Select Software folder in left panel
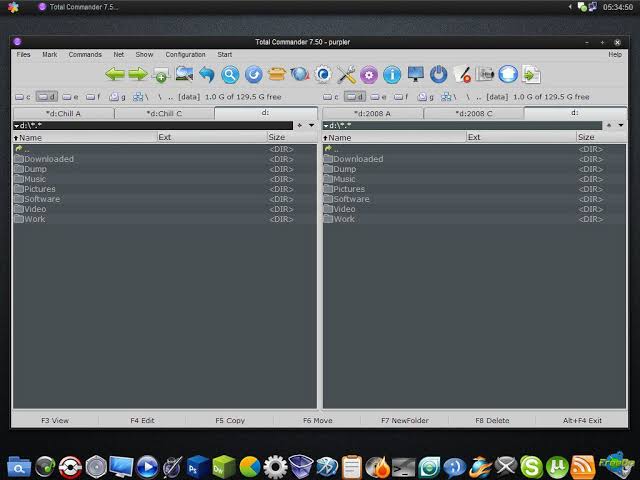The width and height of the screenshot is (640, 480). pos(165,199)
